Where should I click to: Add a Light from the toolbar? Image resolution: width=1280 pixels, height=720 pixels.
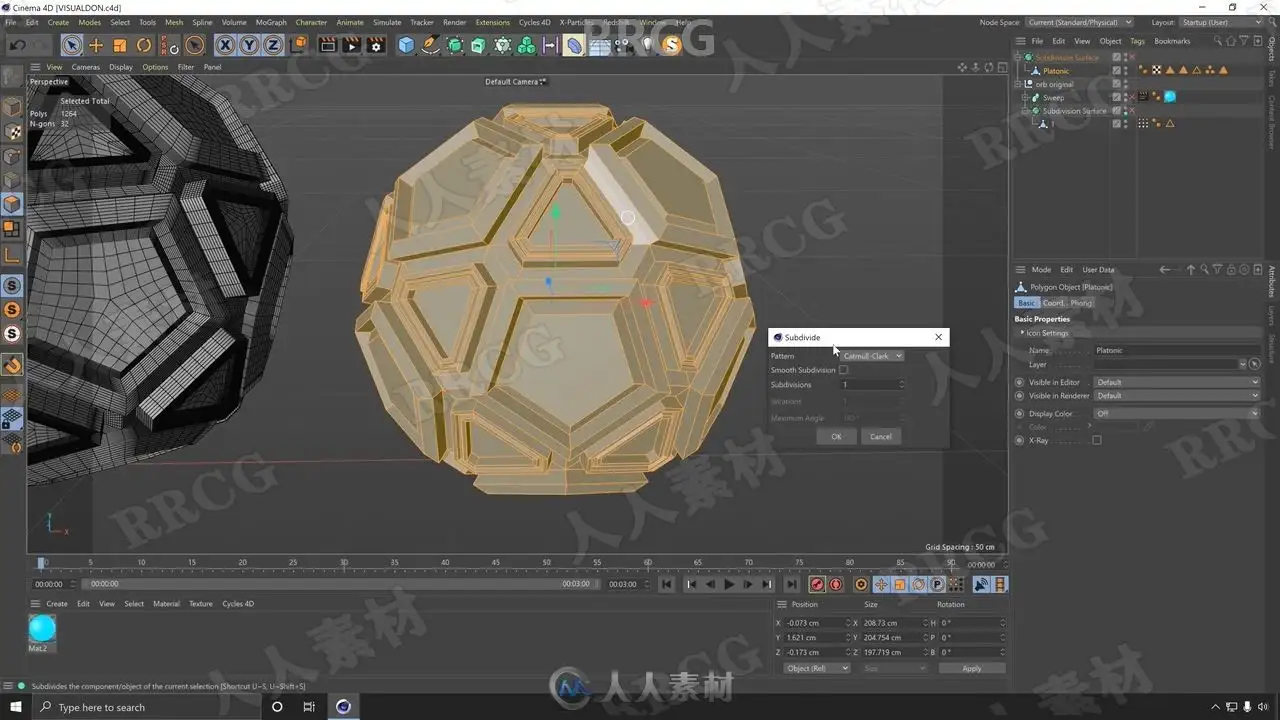click(647, 45)
